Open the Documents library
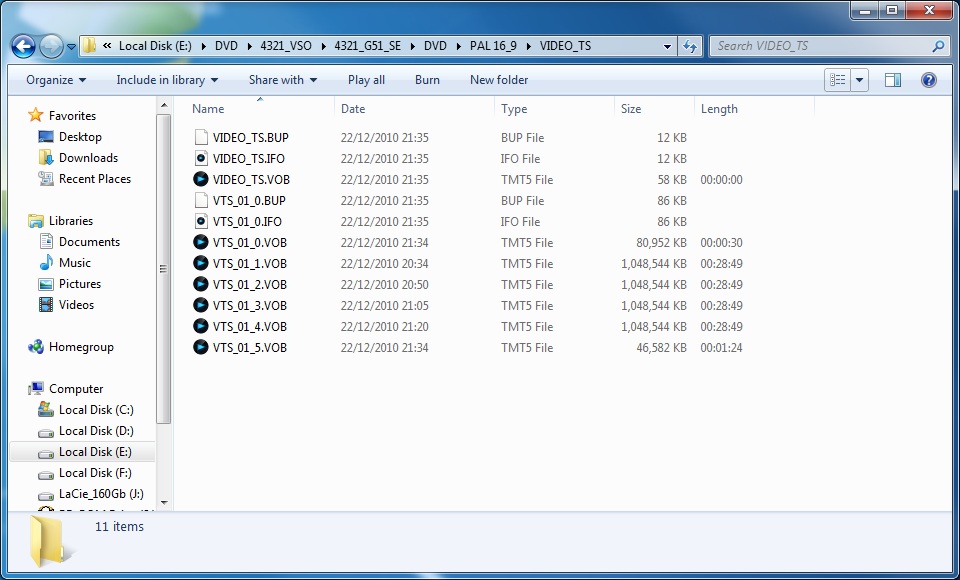Viewport: 960px width, 580px height. point(89,241)
